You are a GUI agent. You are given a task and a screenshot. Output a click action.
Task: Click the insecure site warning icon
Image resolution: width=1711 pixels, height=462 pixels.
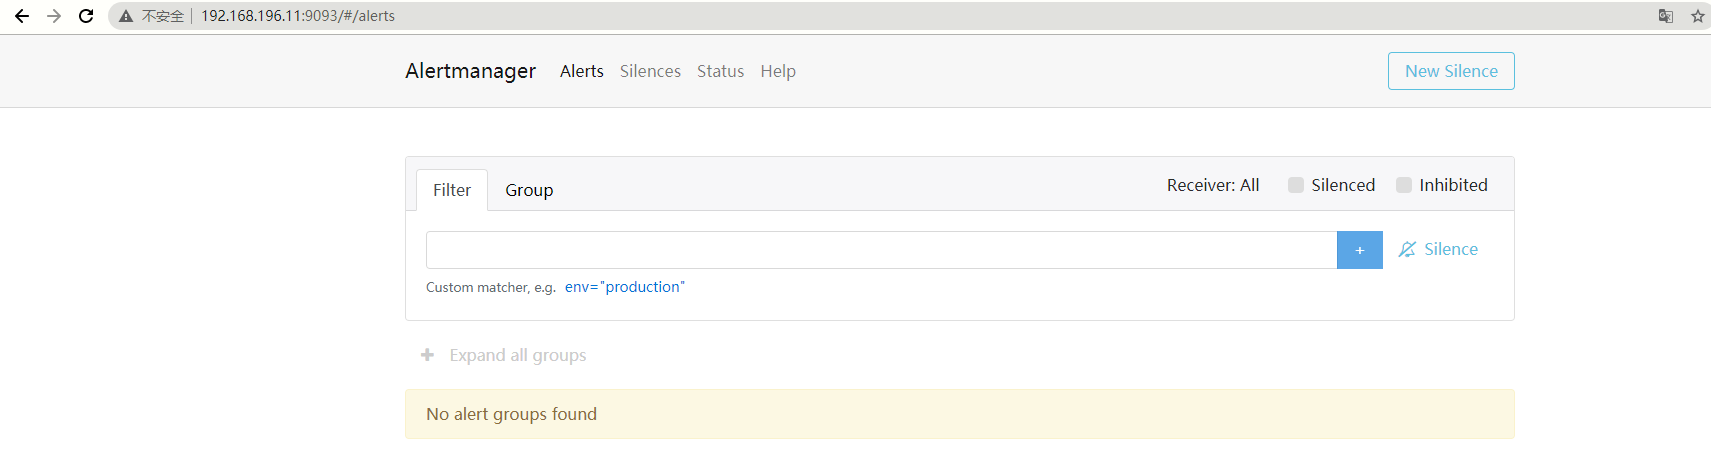point(126,16)
